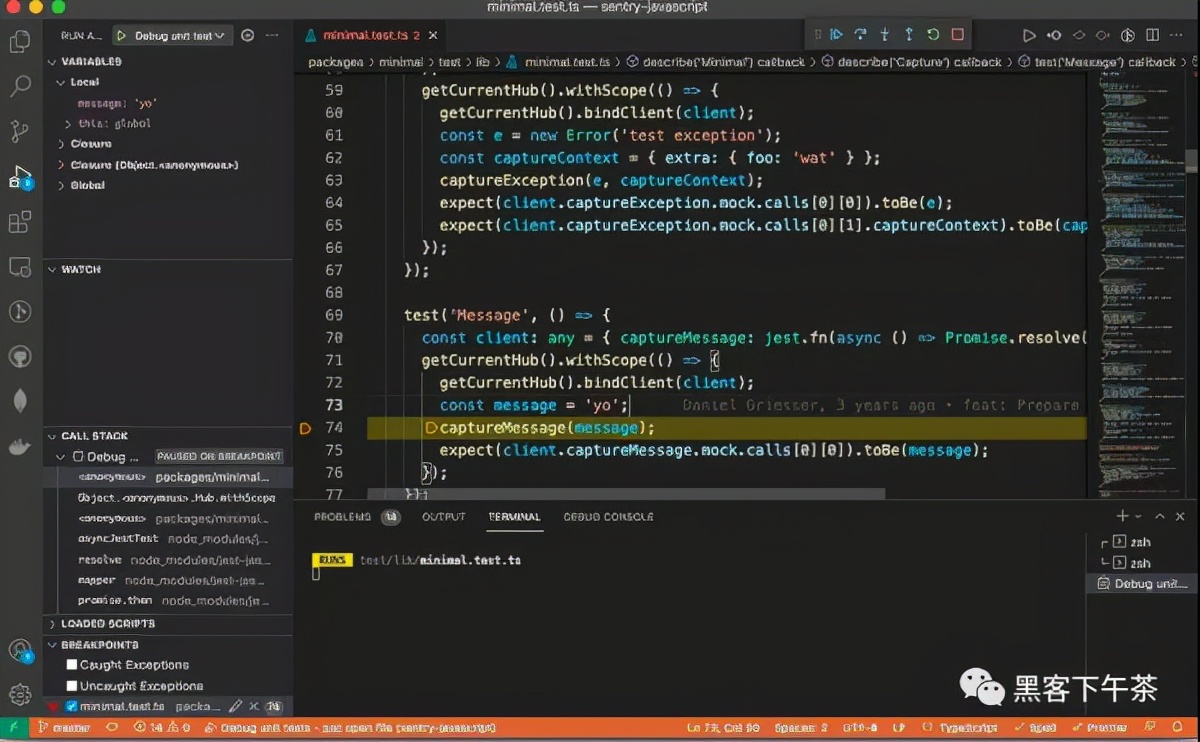Click Prettier in the status bar
Viewport: 1200px width, 742px height.
tap(1098, 728)
